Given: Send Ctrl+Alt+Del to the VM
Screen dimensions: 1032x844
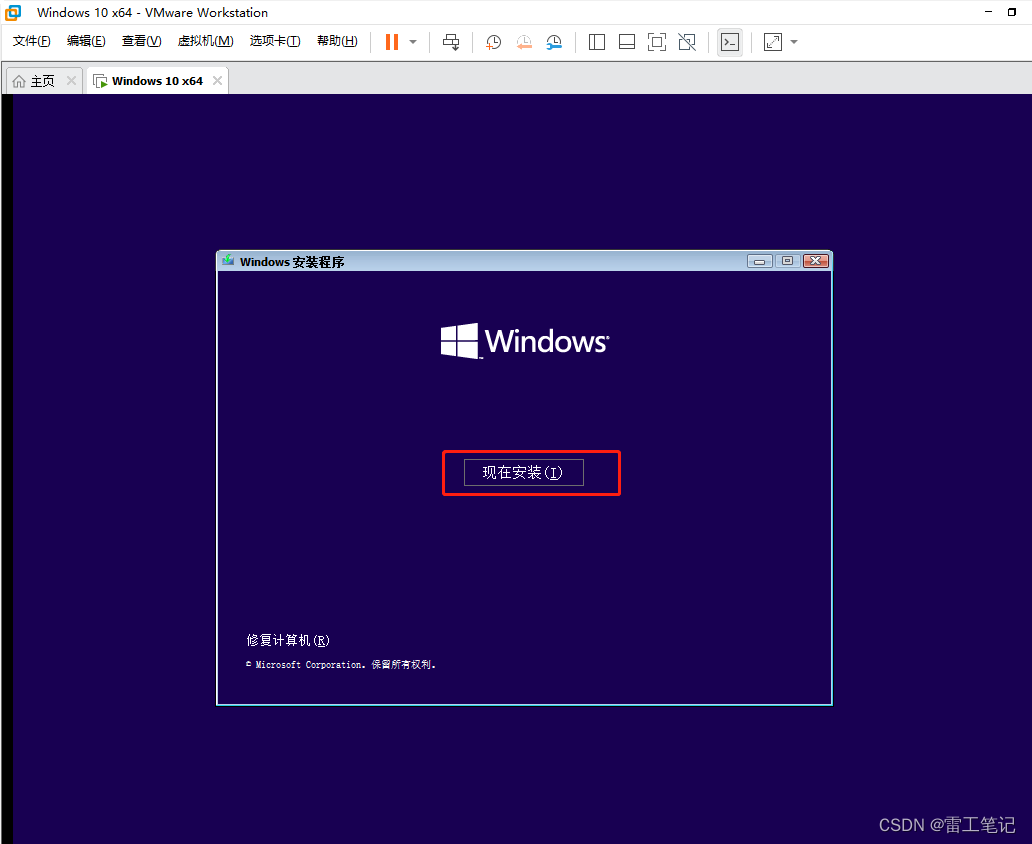Looking at the screenshot, I should 451,42.
